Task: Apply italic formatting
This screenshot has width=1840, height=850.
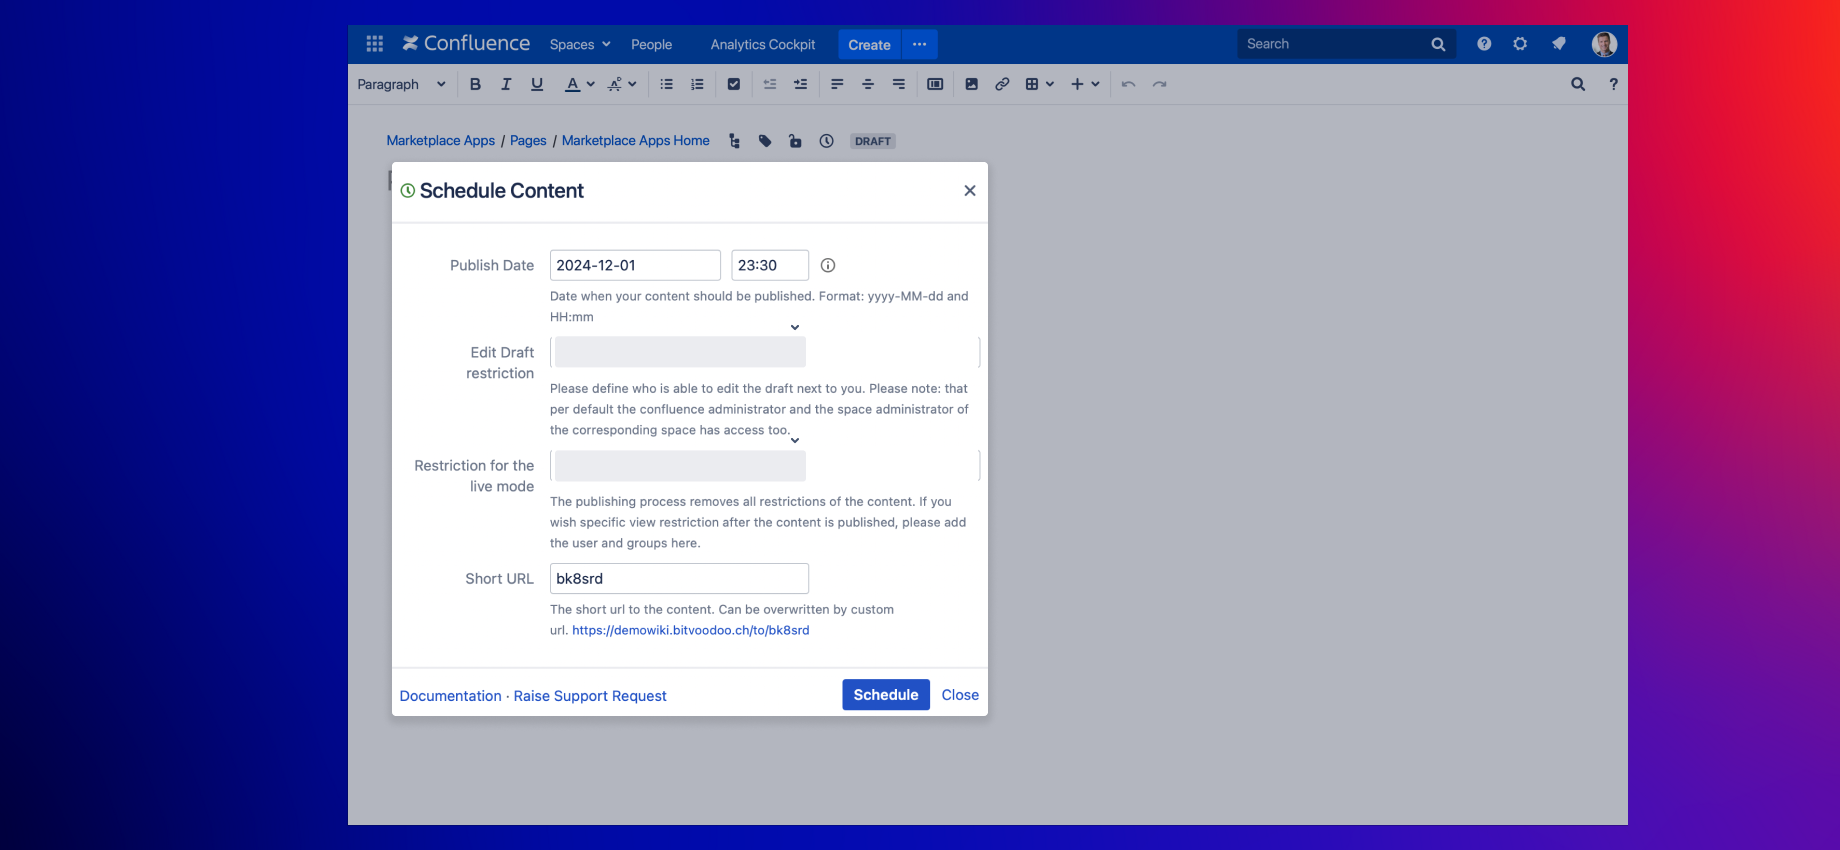Action: tap(506, 84)
